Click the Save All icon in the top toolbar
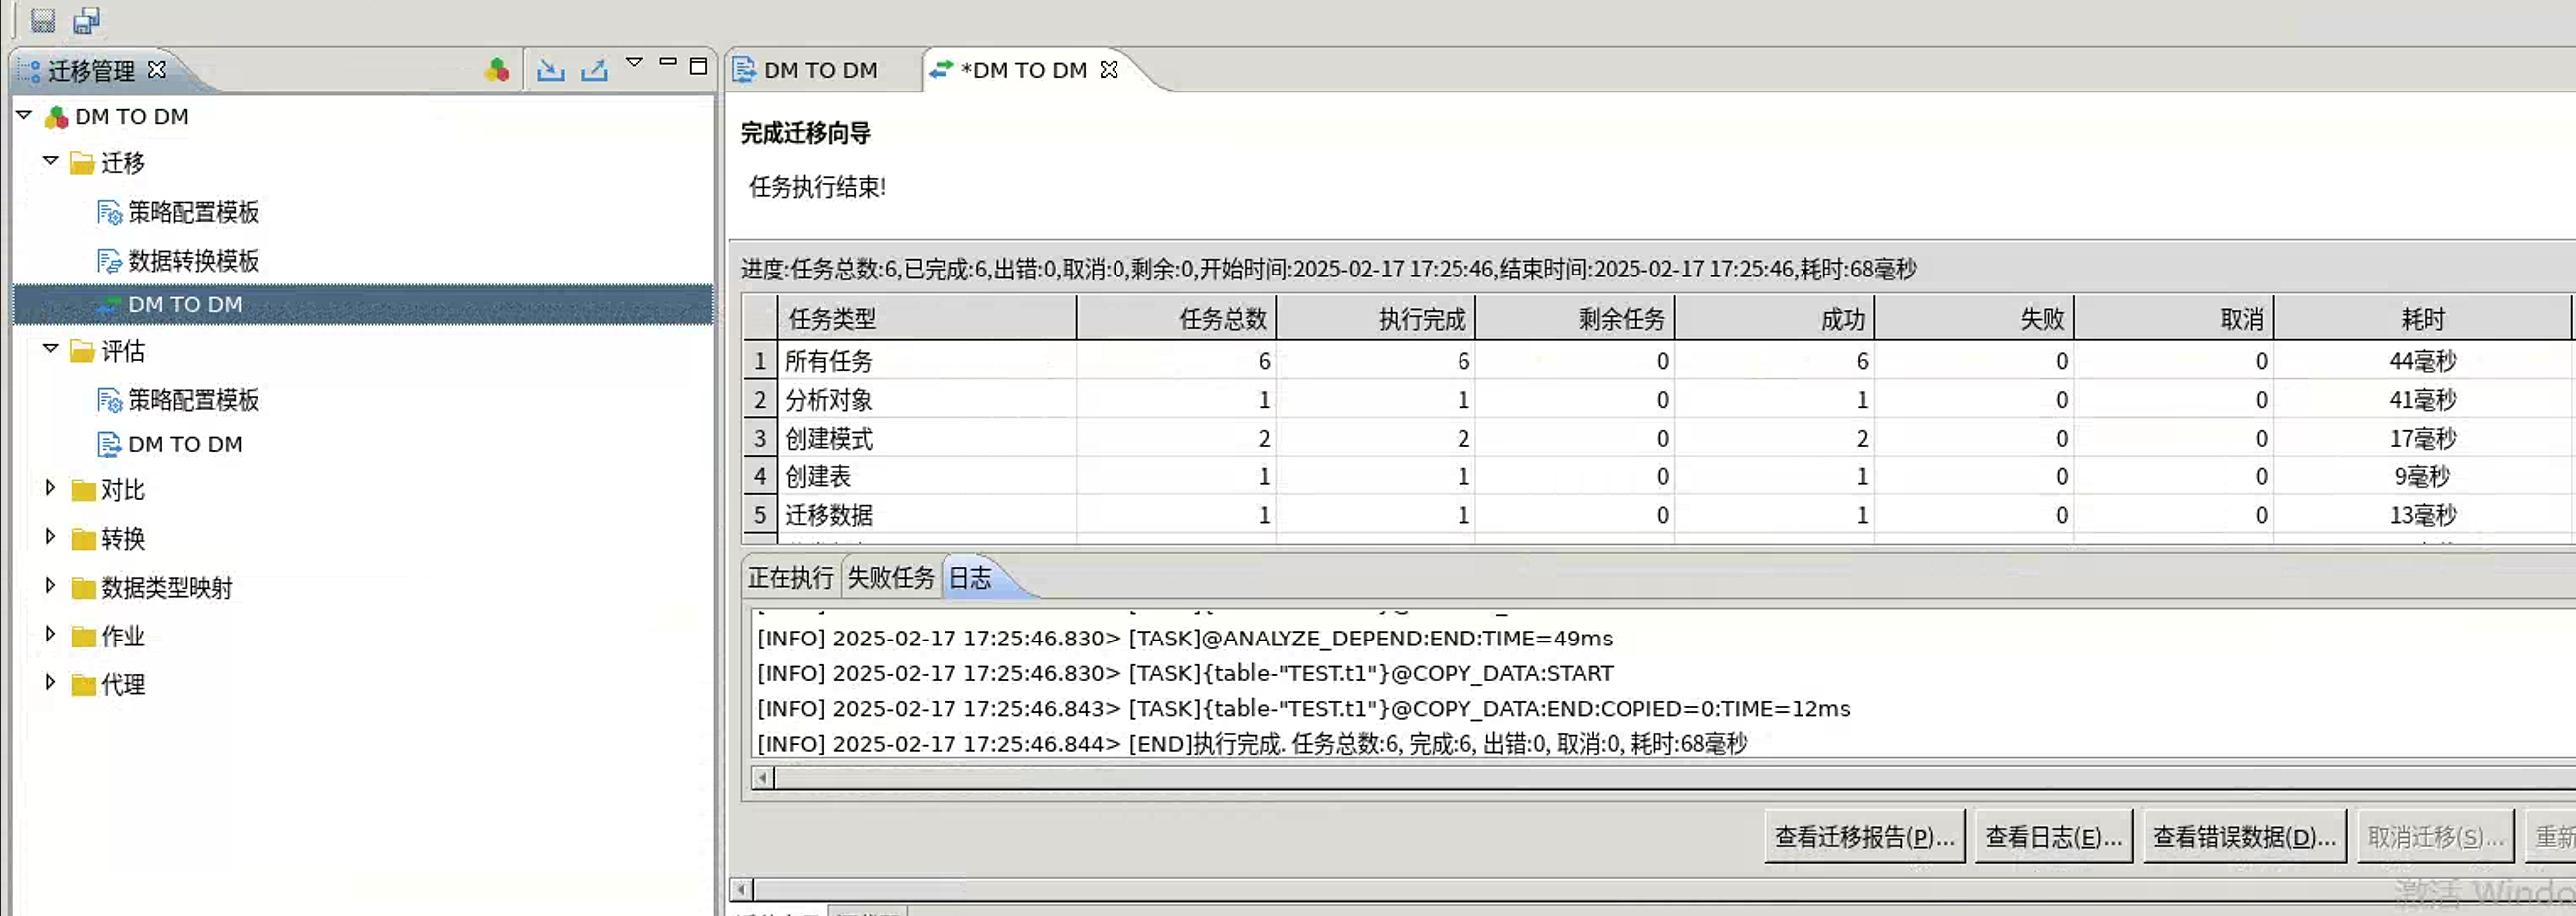2576x916 pixels. coord(87,20)
